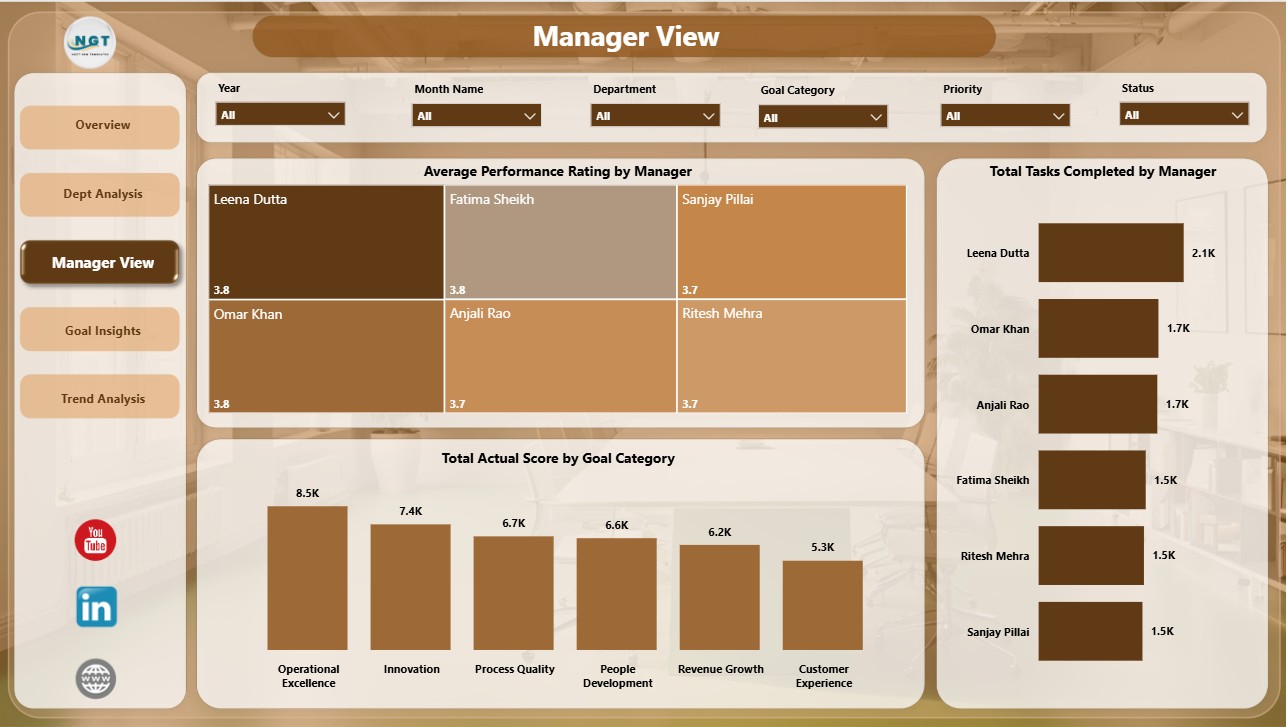This screenshot has width=1286, height=727.
Task: Click 'Average Performance Rating by Manager' title
Action: tap(558, 172)
